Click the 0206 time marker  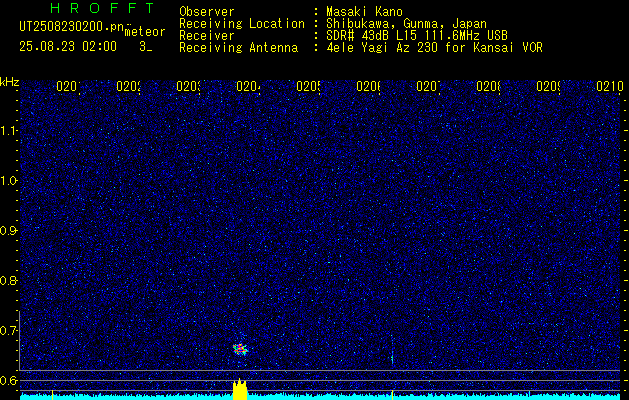click(x=368, y=86)
